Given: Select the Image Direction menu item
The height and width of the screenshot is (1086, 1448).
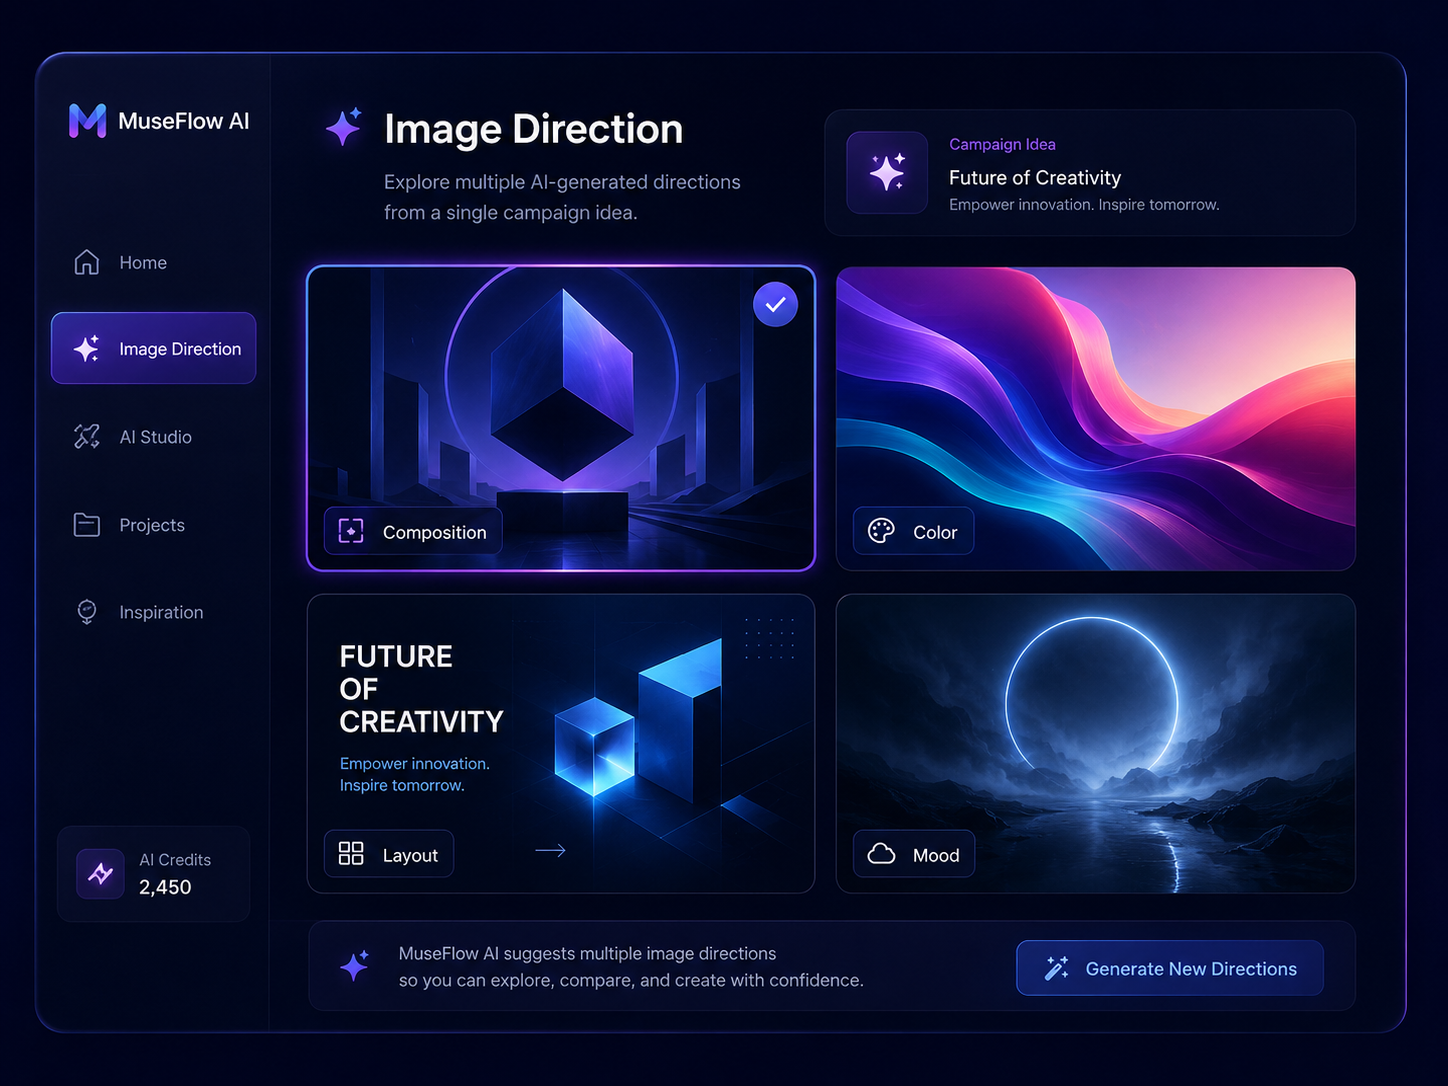Looking at the screenshot, I should point(153,348).
